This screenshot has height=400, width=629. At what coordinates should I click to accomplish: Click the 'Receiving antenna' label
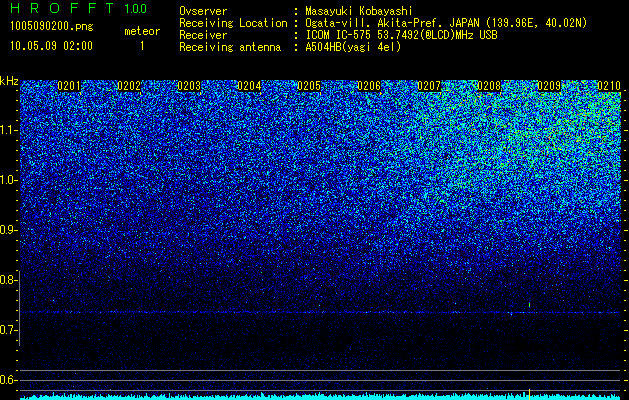point(230,47)
